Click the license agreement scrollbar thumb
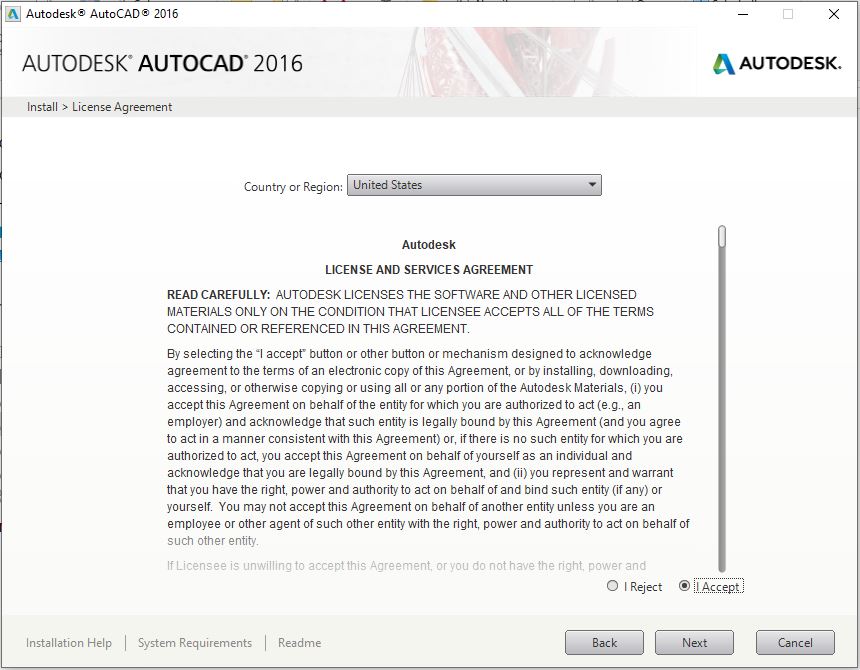The height and width of the screenshot is (670, 860). click(x=722, y=236)
